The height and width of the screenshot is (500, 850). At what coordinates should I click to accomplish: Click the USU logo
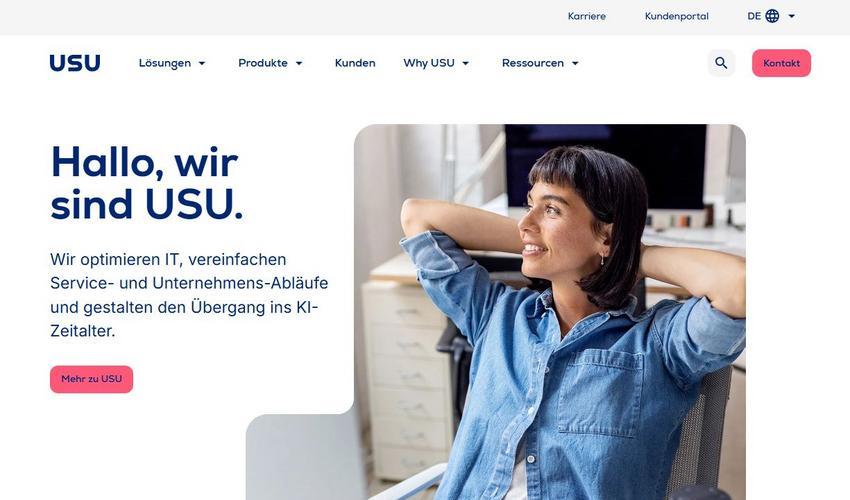[x=75, y=63]
